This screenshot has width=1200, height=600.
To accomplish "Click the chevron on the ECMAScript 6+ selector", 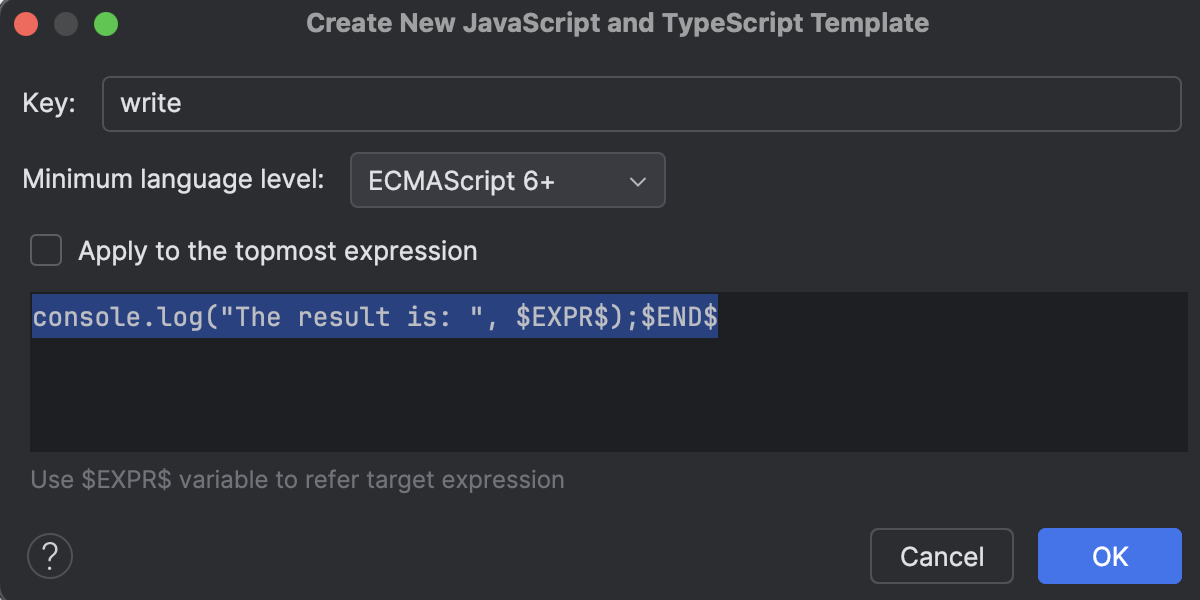I will point(640,181).
